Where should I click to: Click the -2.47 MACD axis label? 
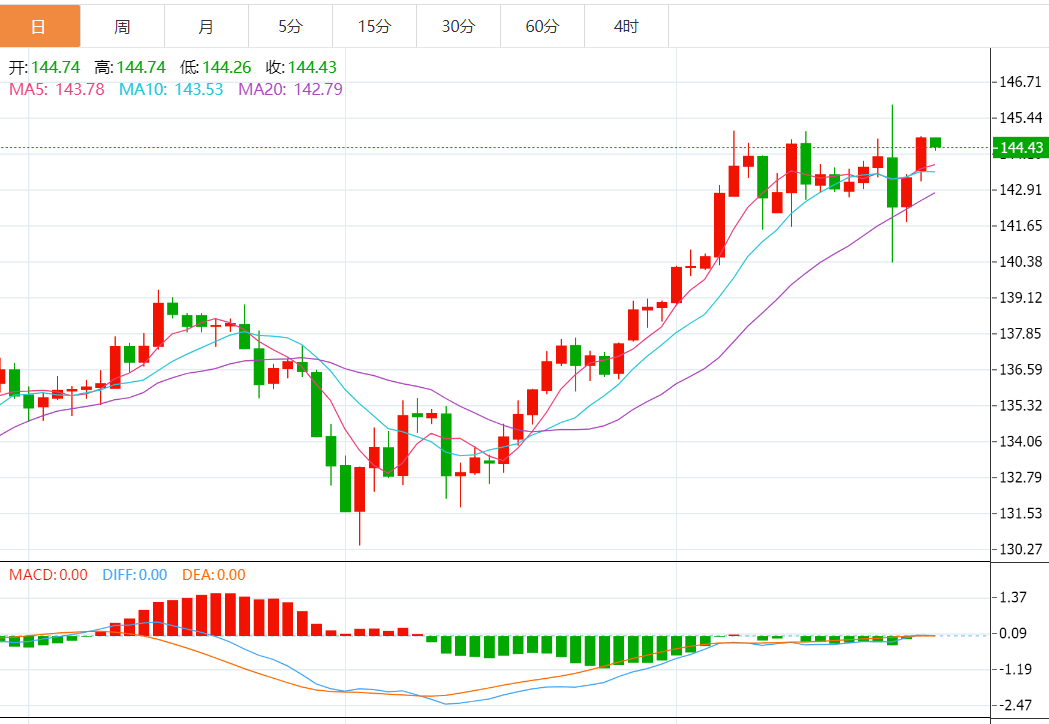point(1016,705)
